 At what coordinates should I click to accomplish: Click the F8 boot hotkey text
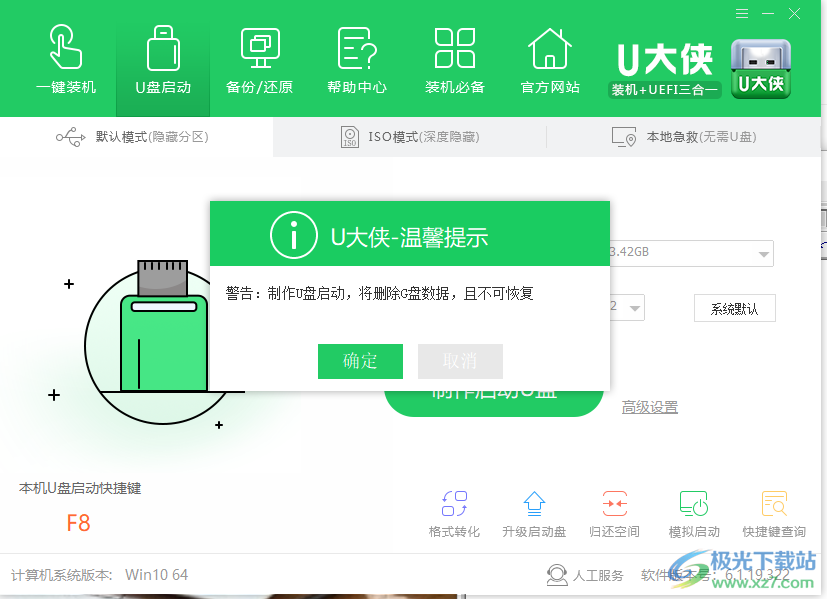[x=78, y=523]
